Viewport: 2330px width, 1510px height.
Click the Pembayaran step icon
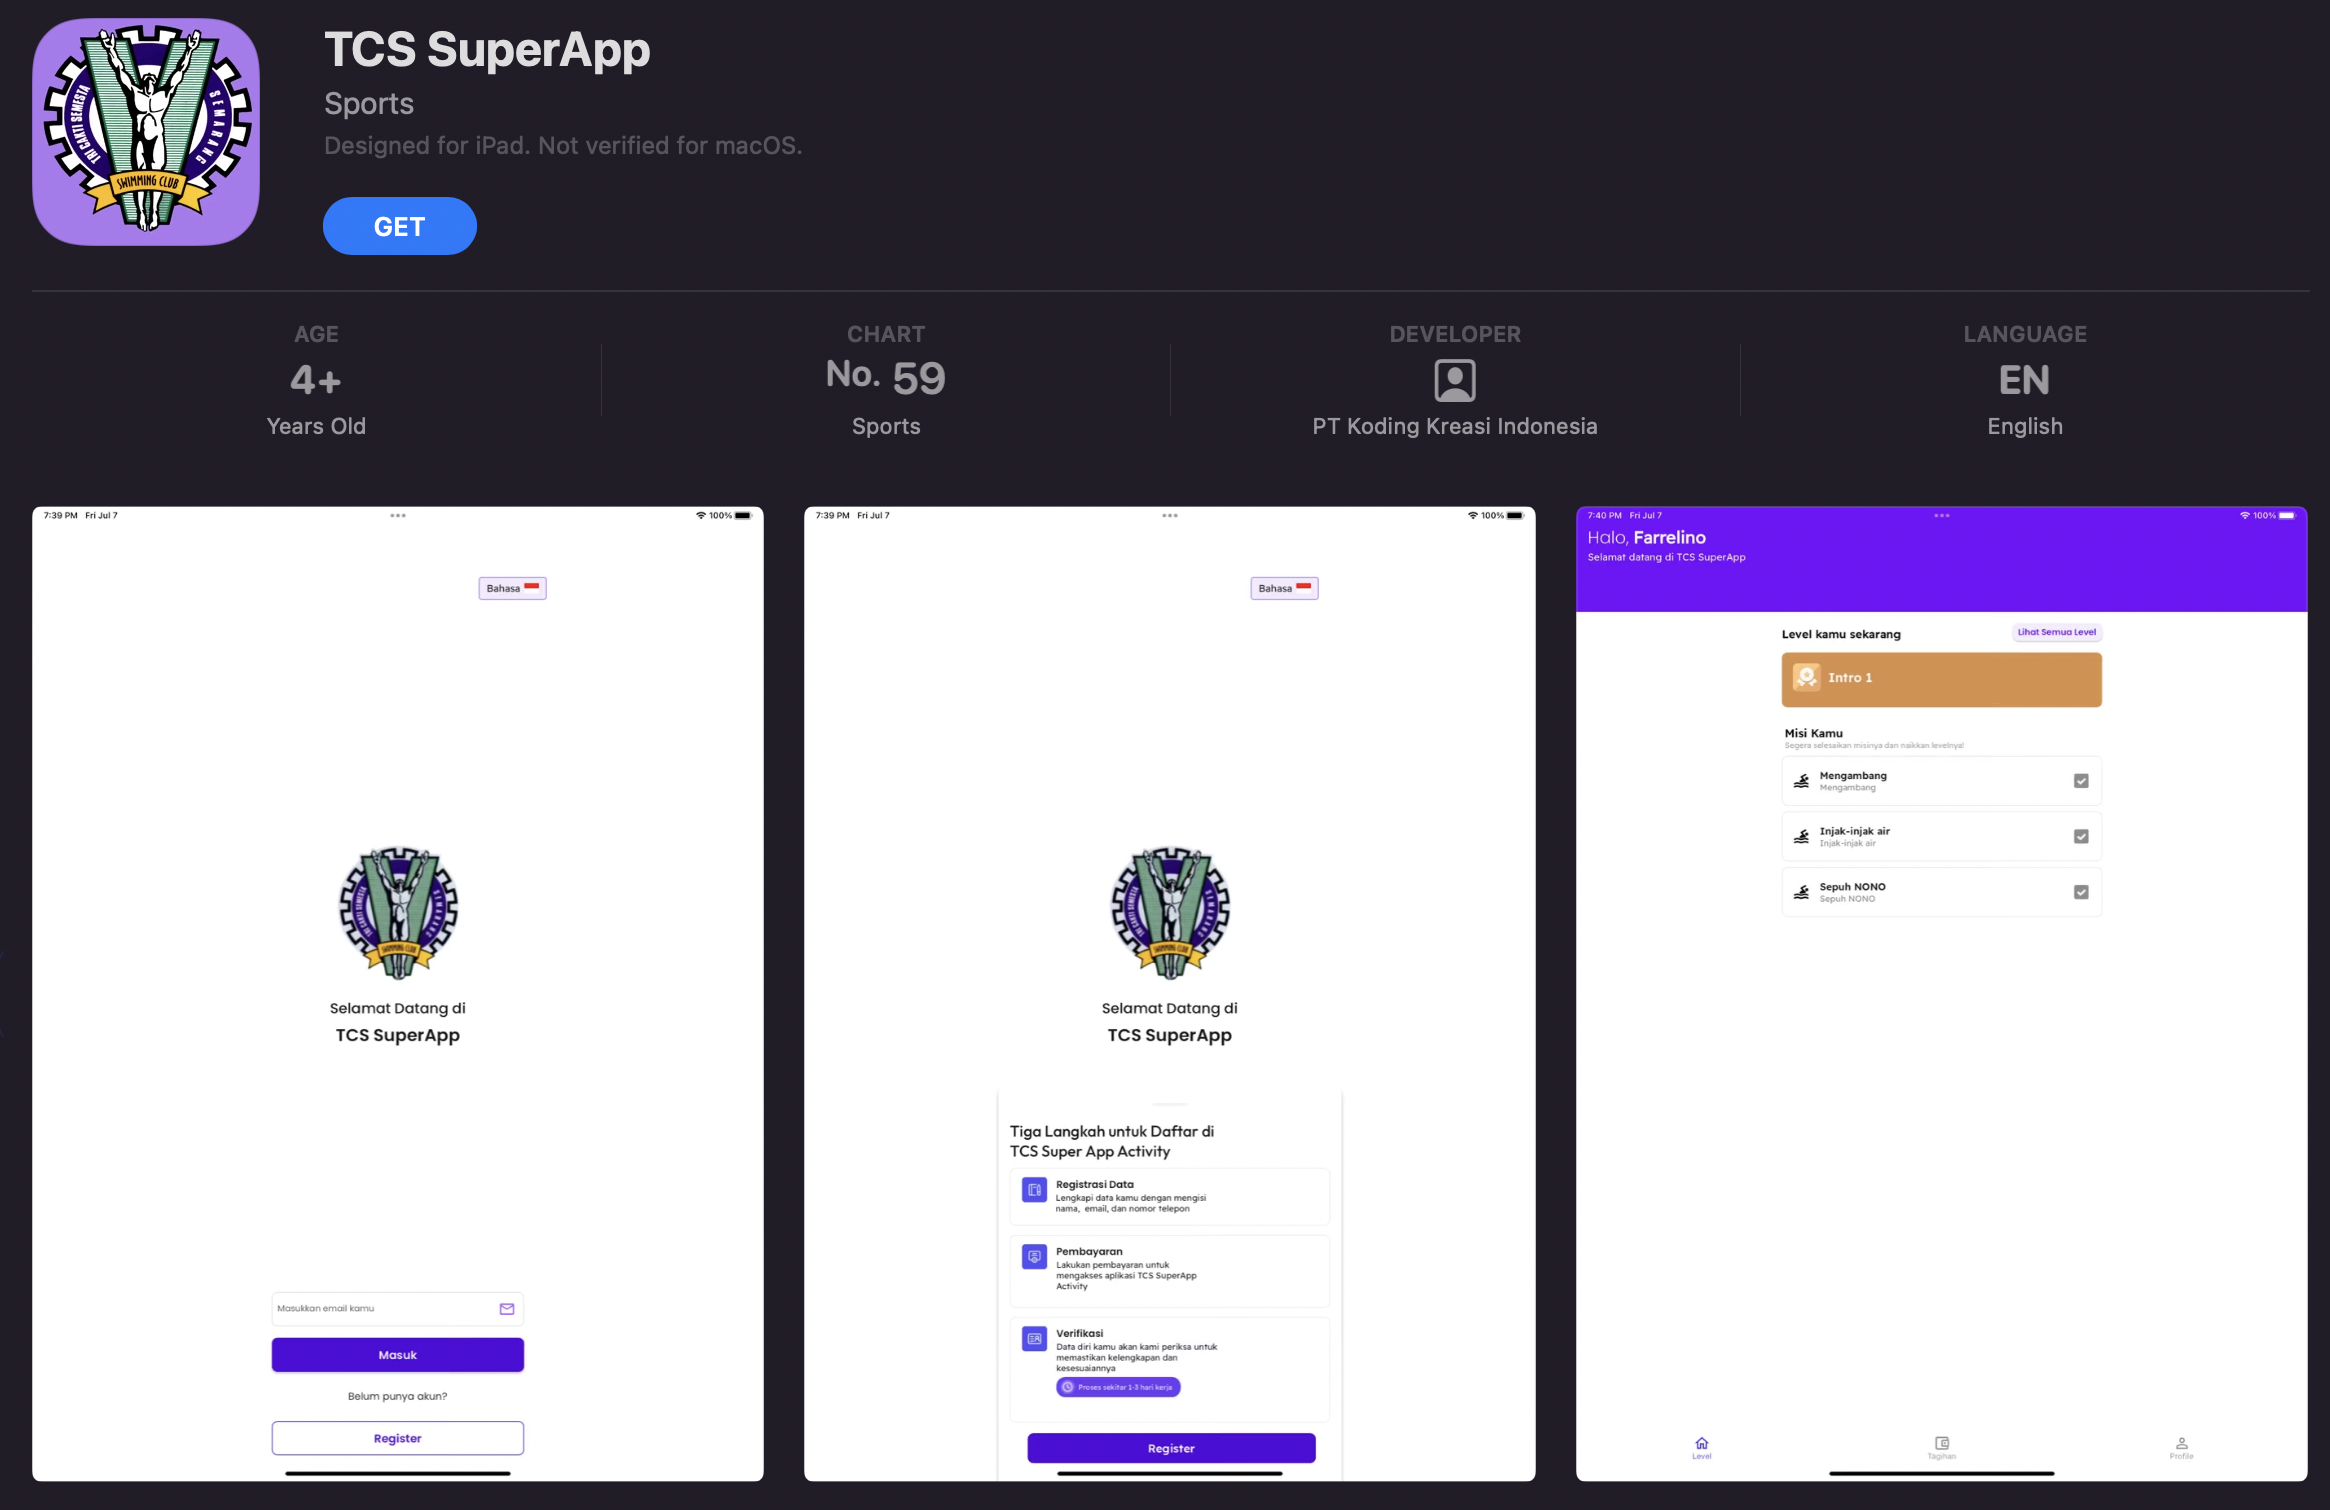pyautogui.click(x=1034, y=1257)
